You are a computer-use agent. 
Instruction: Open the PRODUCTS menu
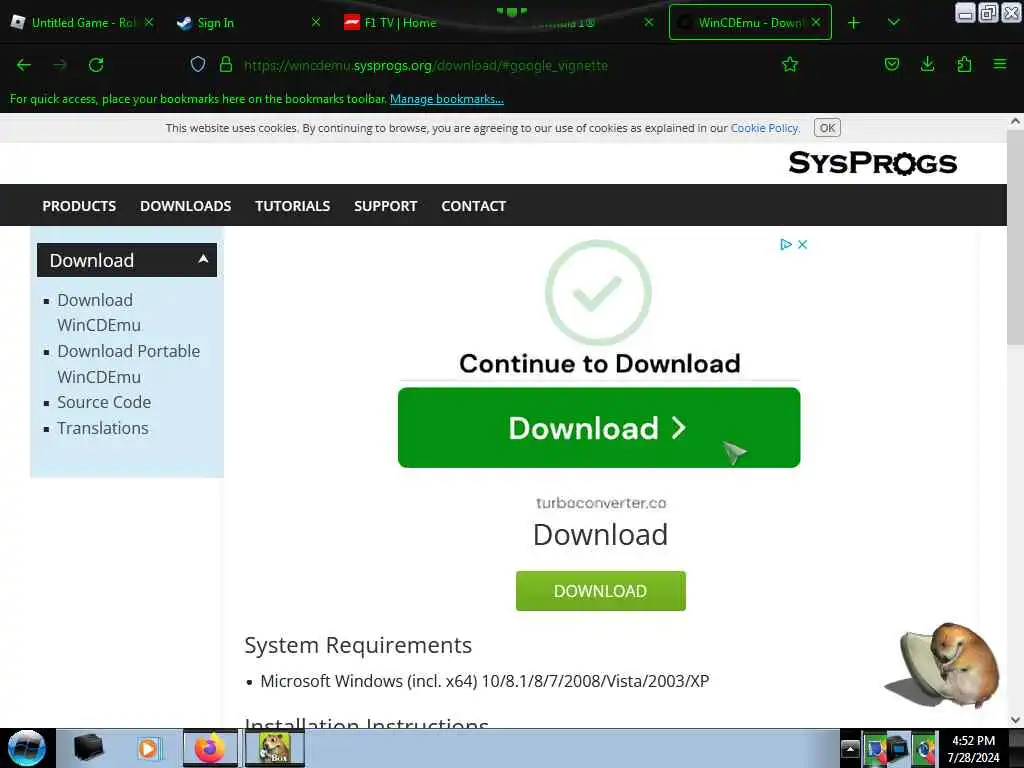[79, 206]
